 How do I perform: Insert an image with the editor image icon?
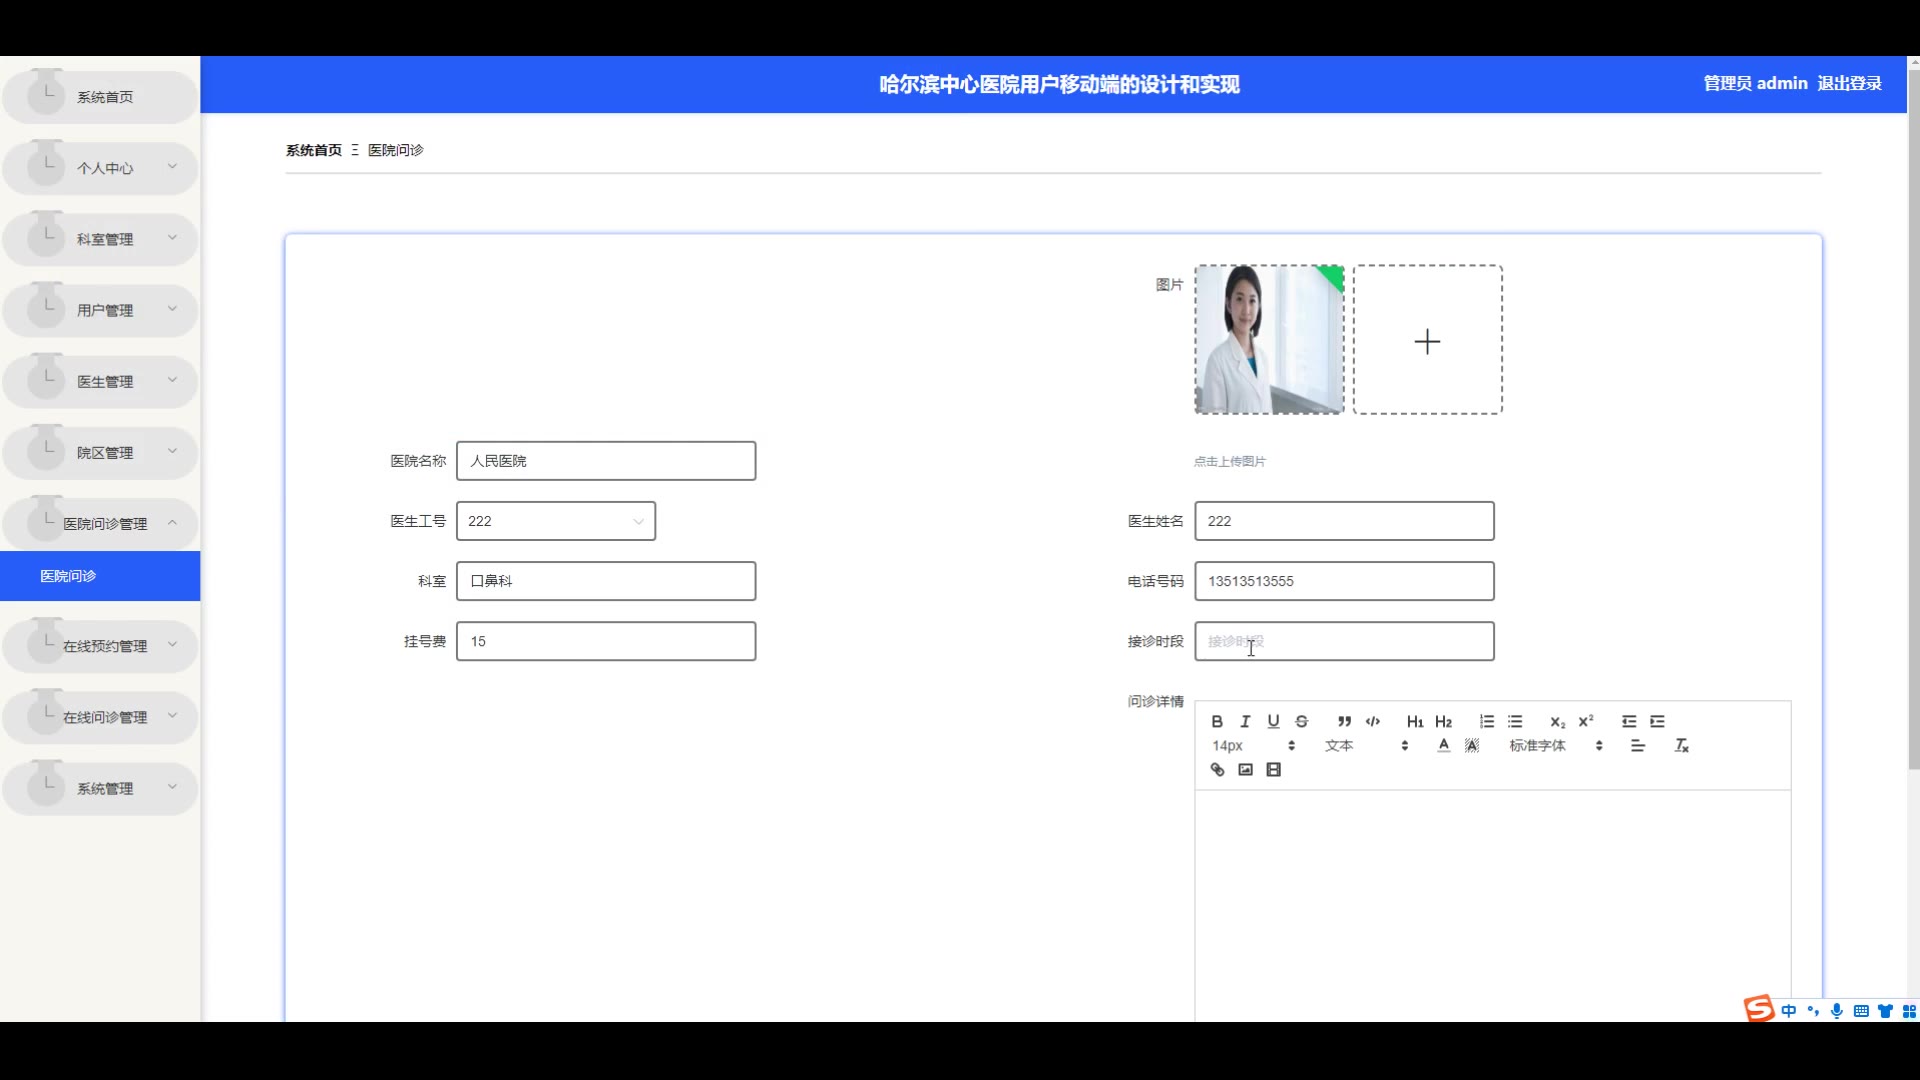[1245, 769]
